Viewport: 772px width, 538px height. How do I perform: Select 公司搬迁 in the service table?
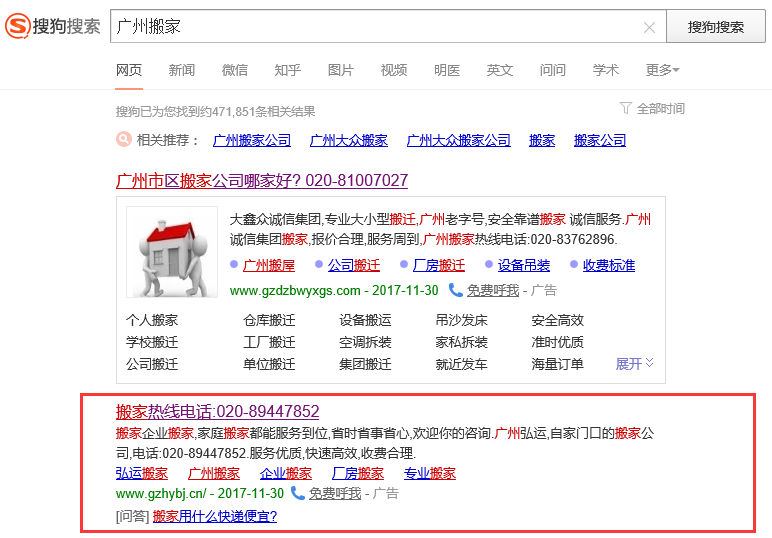pyautogui.click(x=152, y=364)
